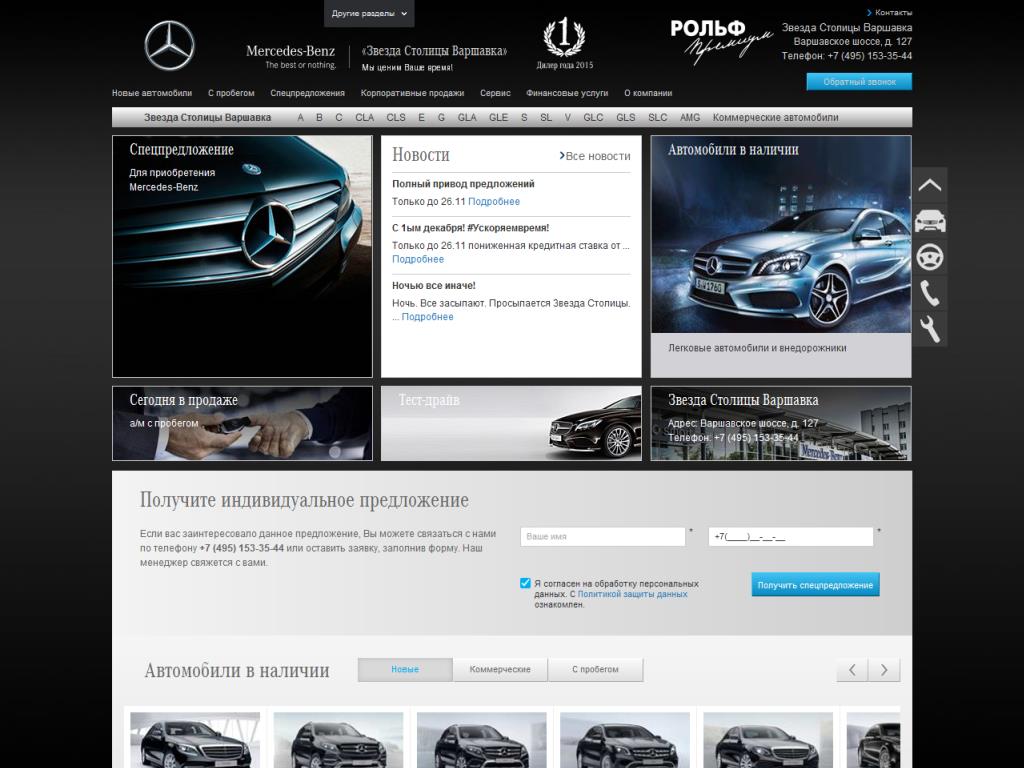
Task: Open Новые автомобили menu
Action: [152, 93]
